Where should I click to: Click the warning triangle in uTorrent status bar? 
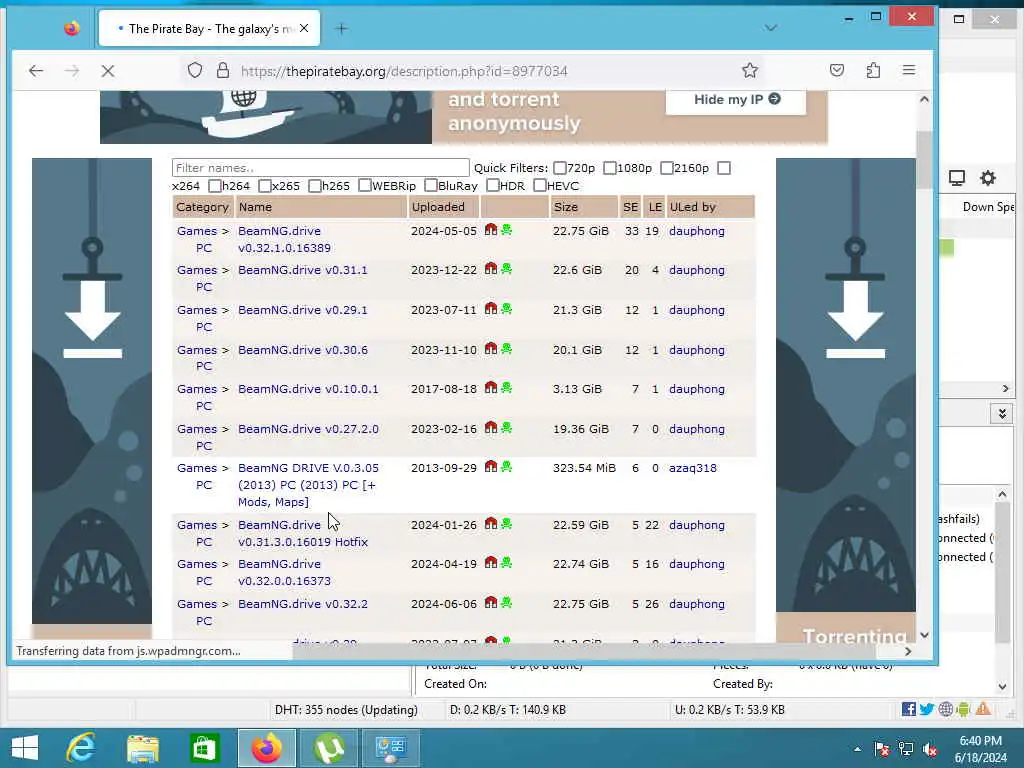[x=984, y=709]
